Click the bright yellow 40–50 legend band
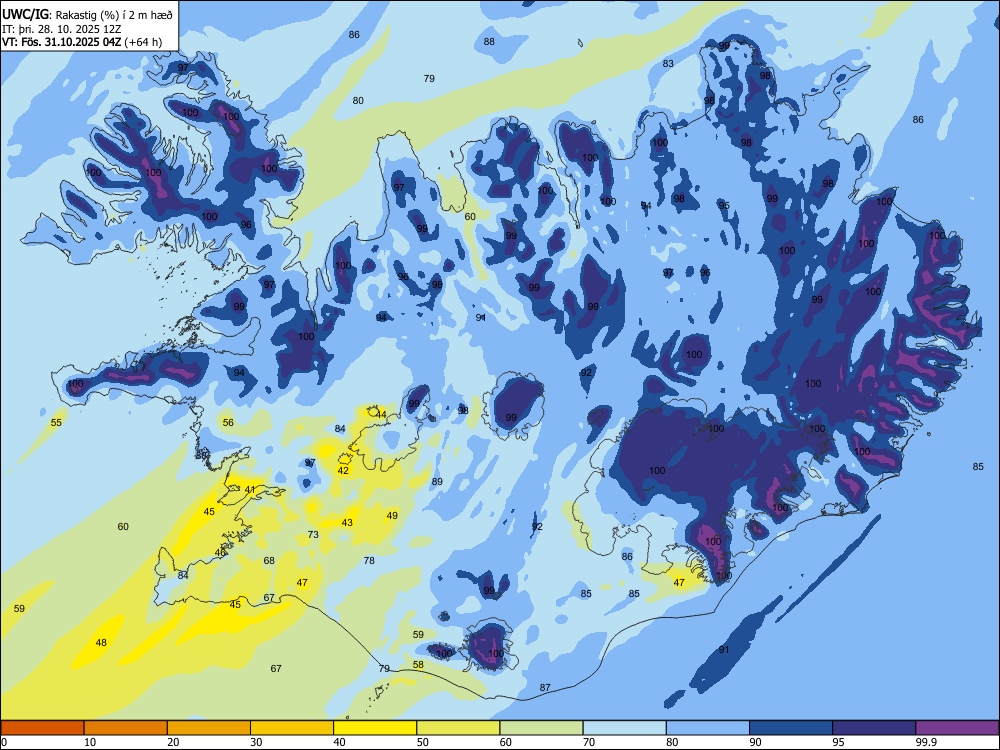Viewport: 1000px width, 750px height. 375,728
